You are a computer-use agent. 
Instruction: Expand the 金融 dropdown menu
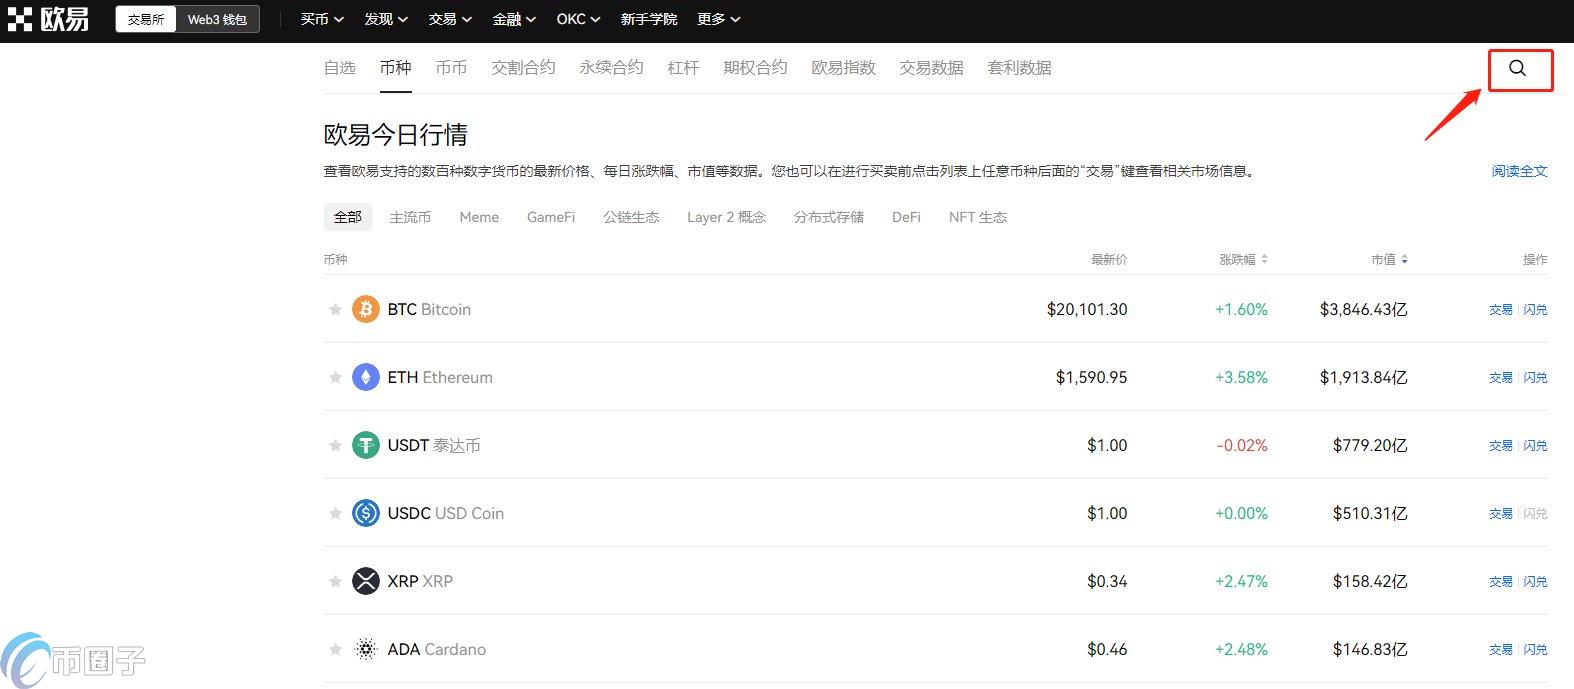514,19
